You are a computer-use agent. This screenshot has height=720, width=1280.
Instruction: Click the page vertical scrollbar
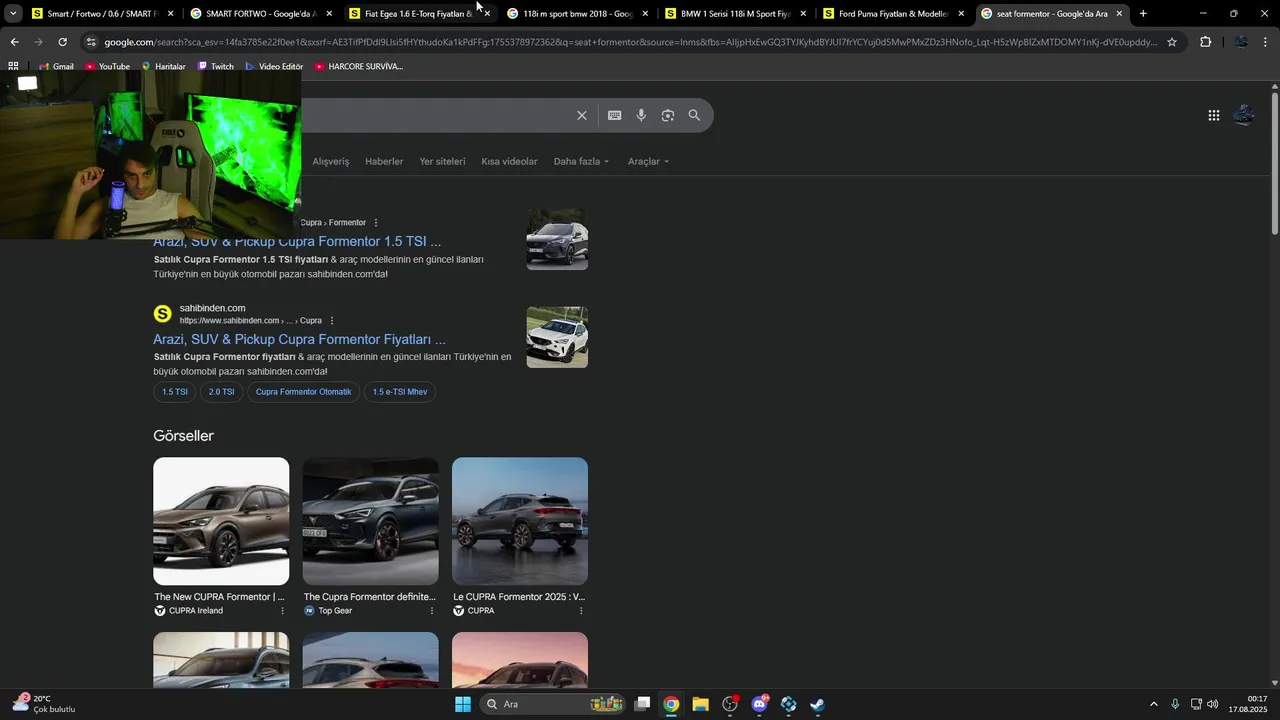click(x=1274, y=165)
